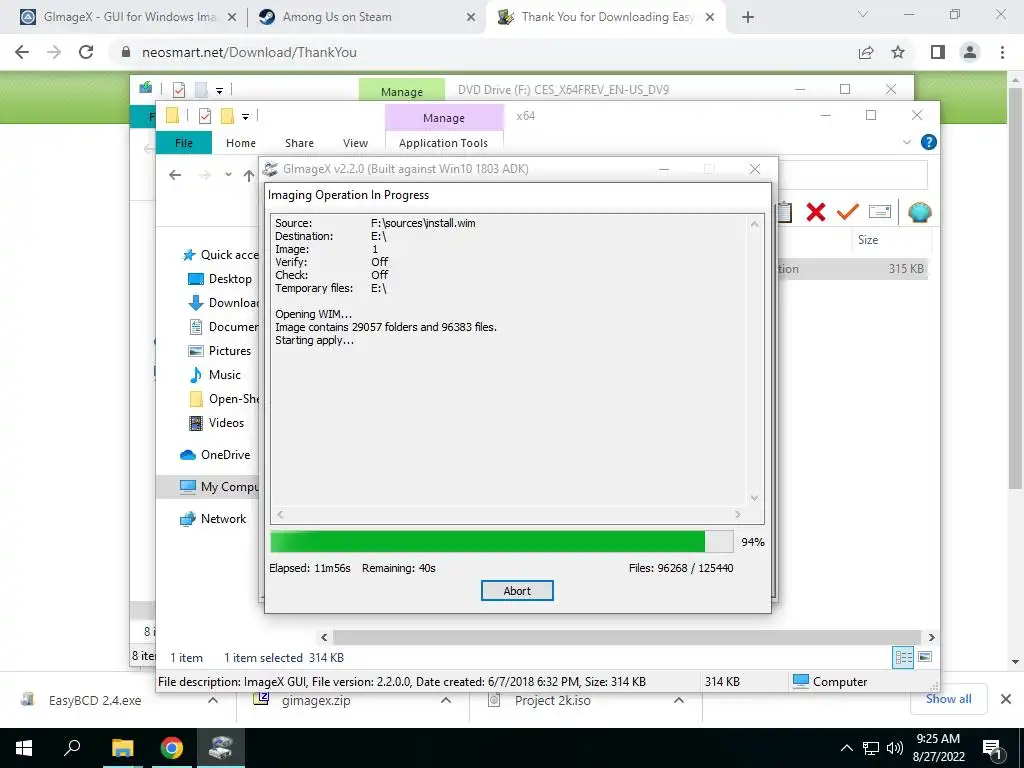Switch to large icons view in status bar
1024x768 pixels.
tap(925, 657)
